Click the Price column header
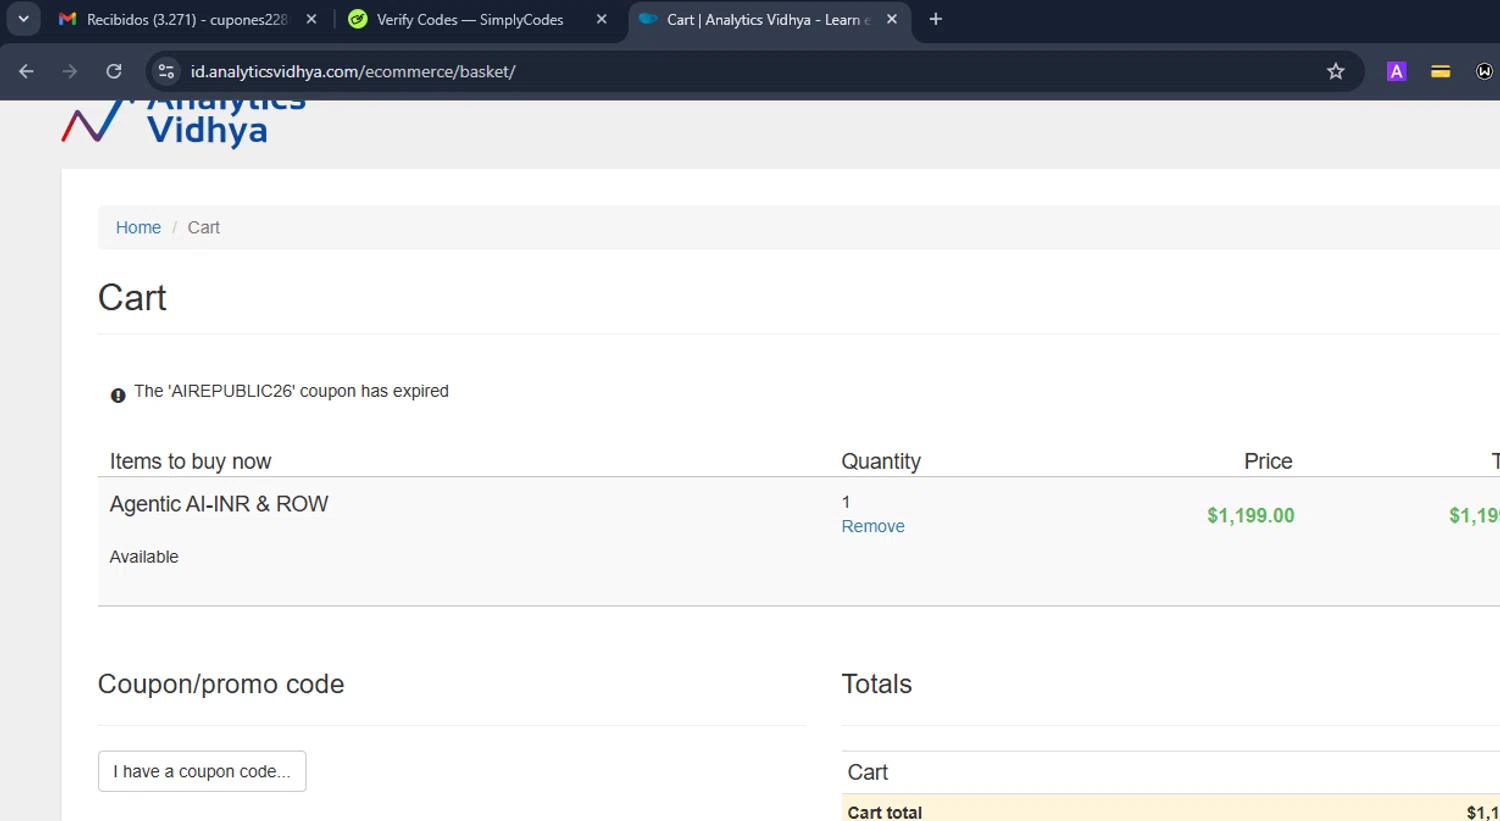1500x821 pixels. click(1268, 461)
